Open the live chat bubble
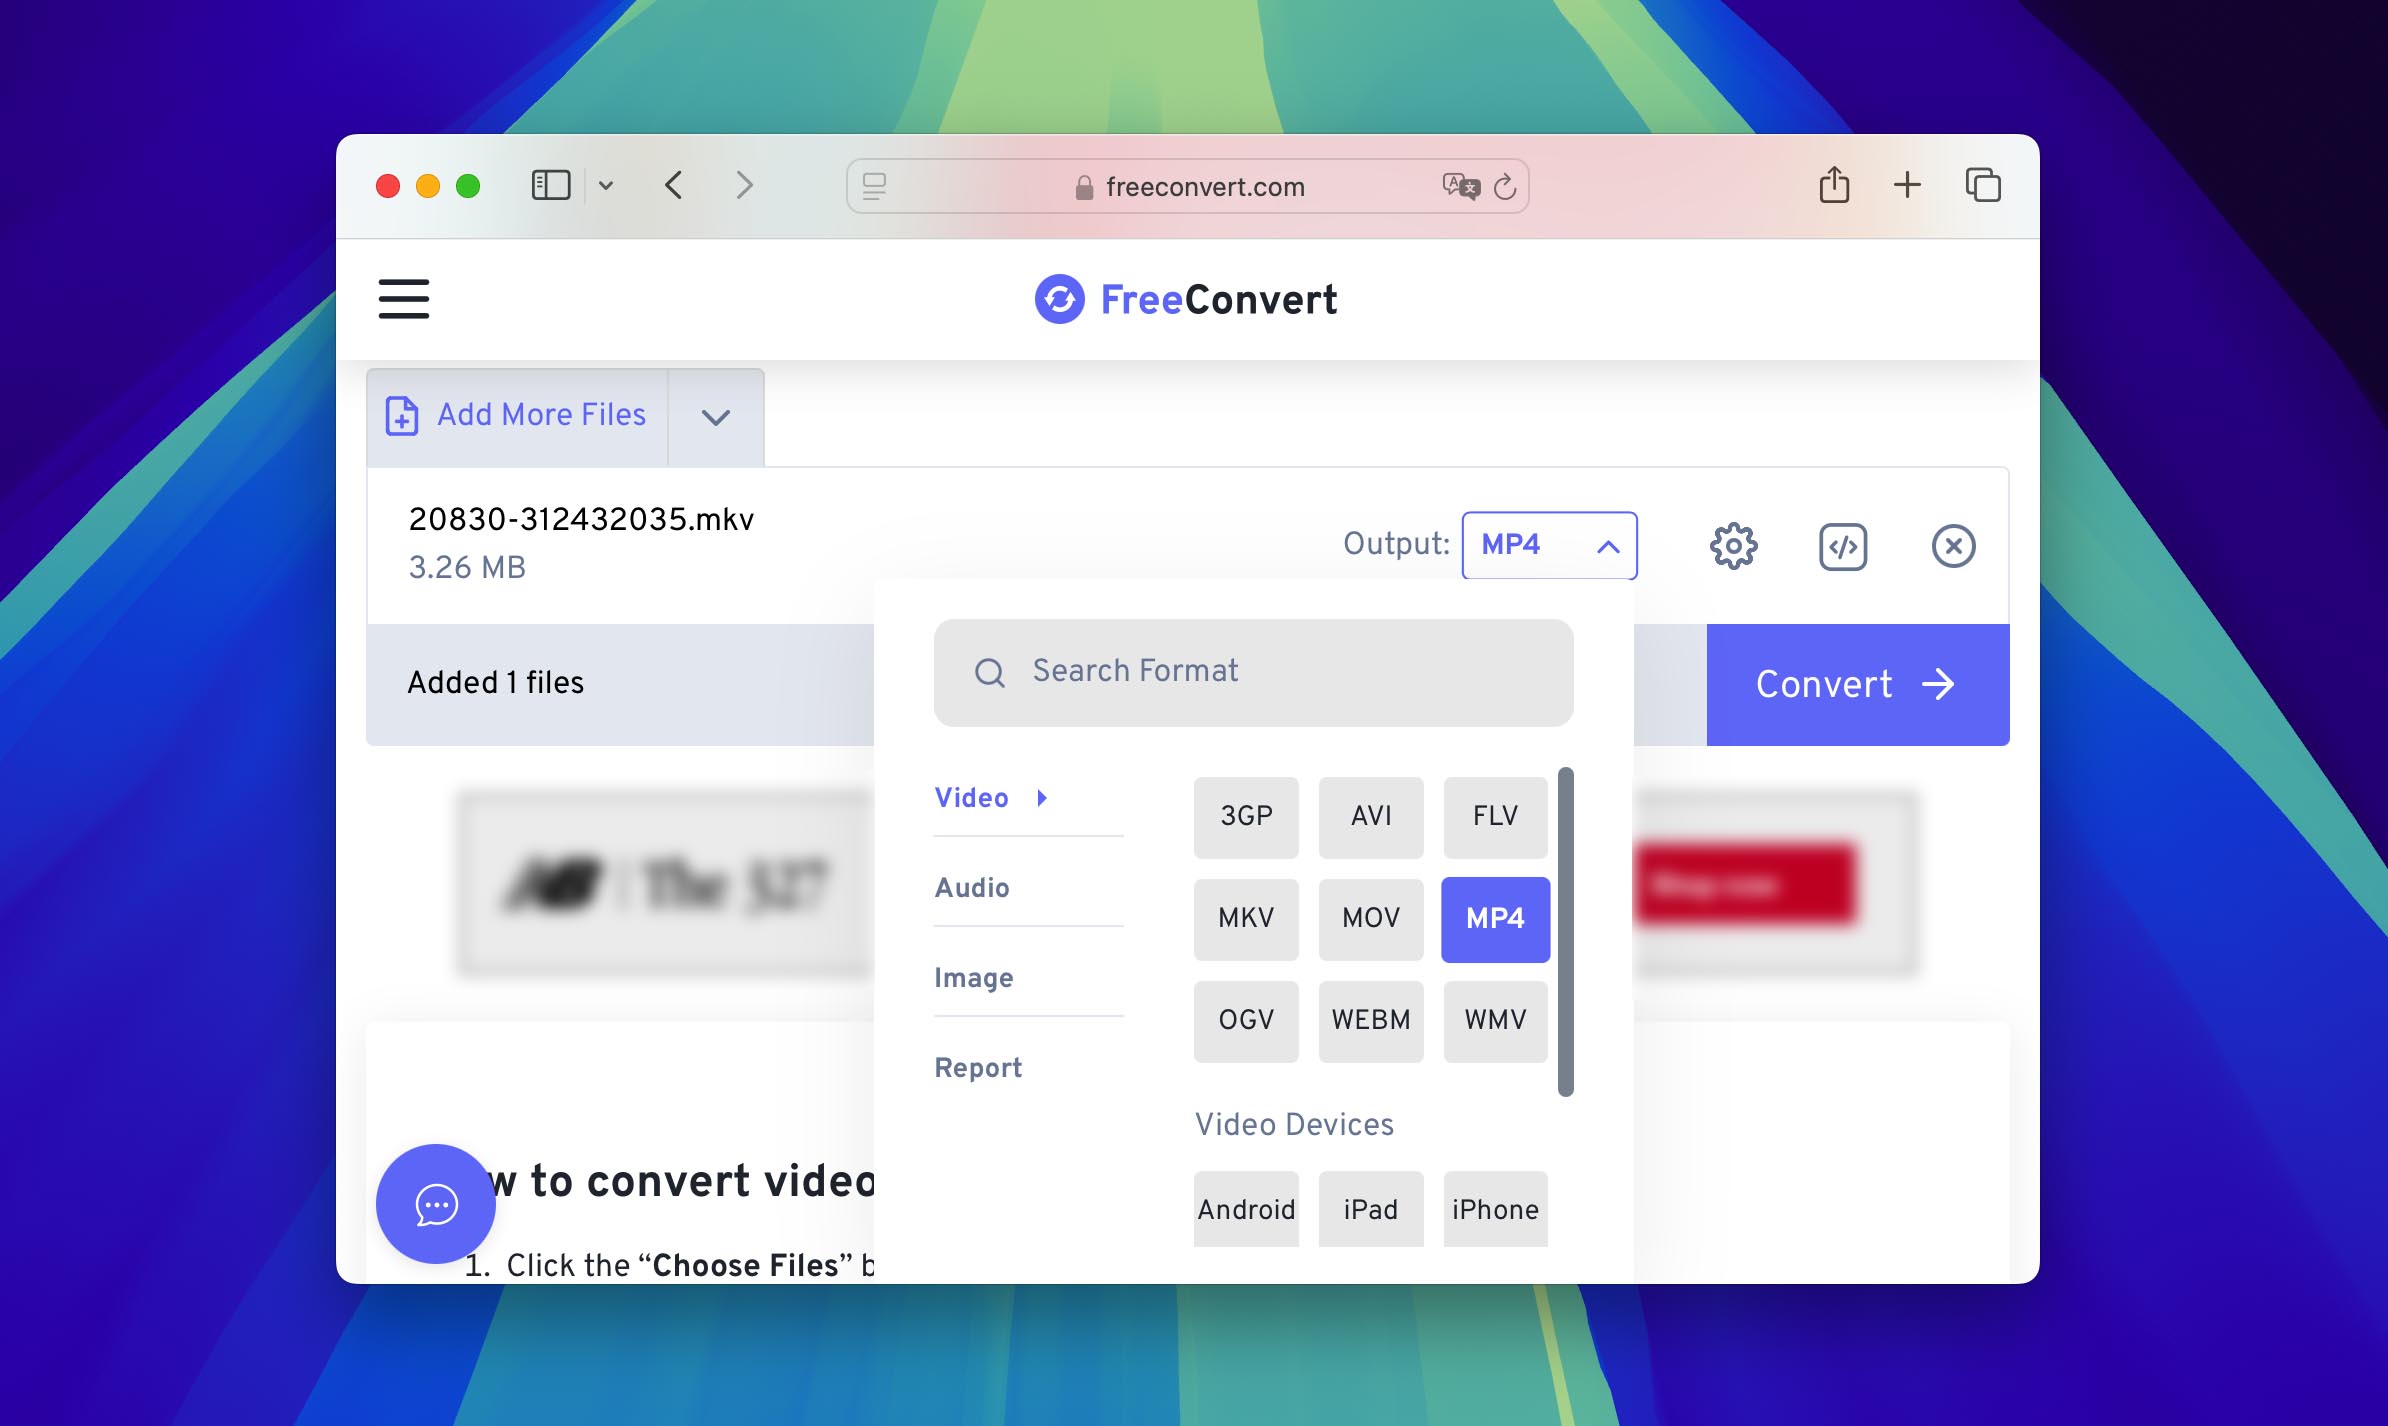Image resolution: width=2388 pixels, height=1426 pixels. click(x=436, y=1204)
